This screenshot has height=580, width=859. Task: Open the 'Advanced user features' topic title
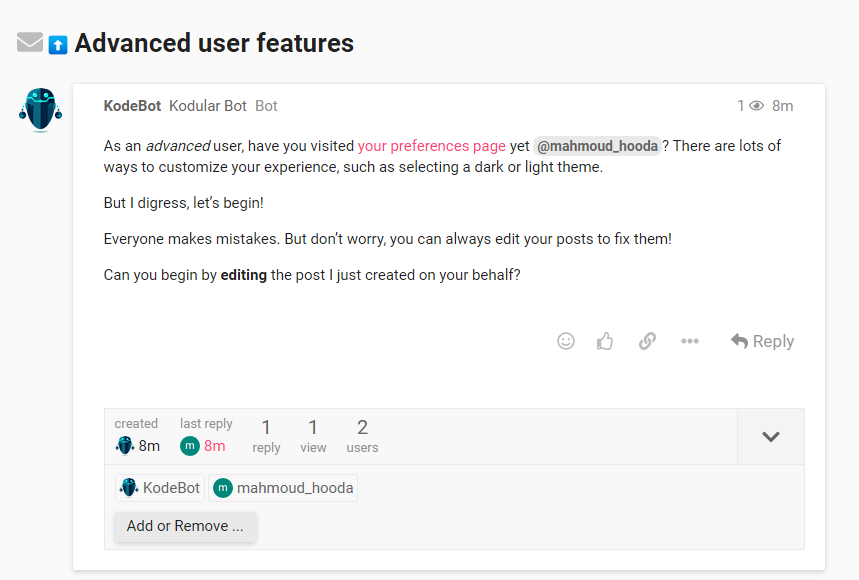[214, 43]
